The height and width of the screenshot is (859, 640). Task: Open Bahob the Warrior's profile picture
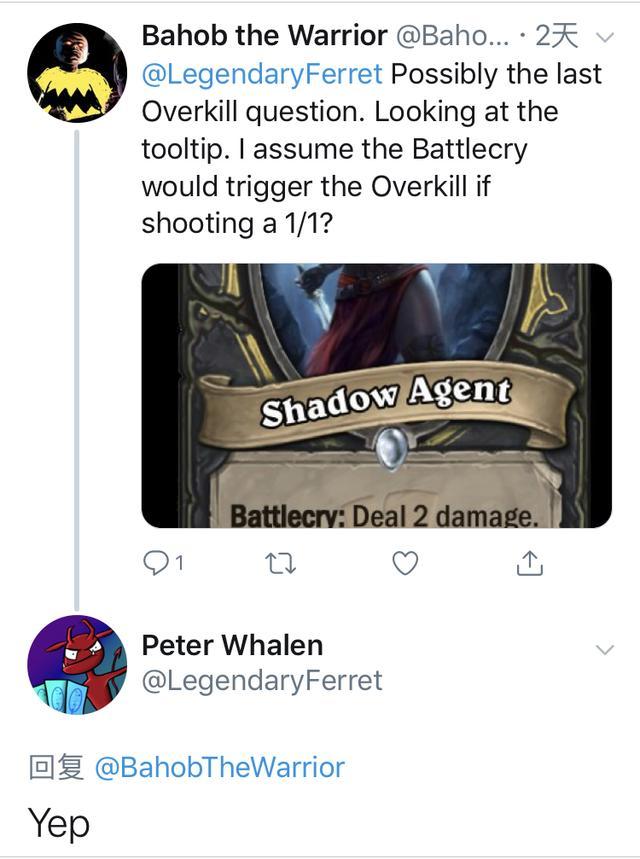(x=77, y=71)
